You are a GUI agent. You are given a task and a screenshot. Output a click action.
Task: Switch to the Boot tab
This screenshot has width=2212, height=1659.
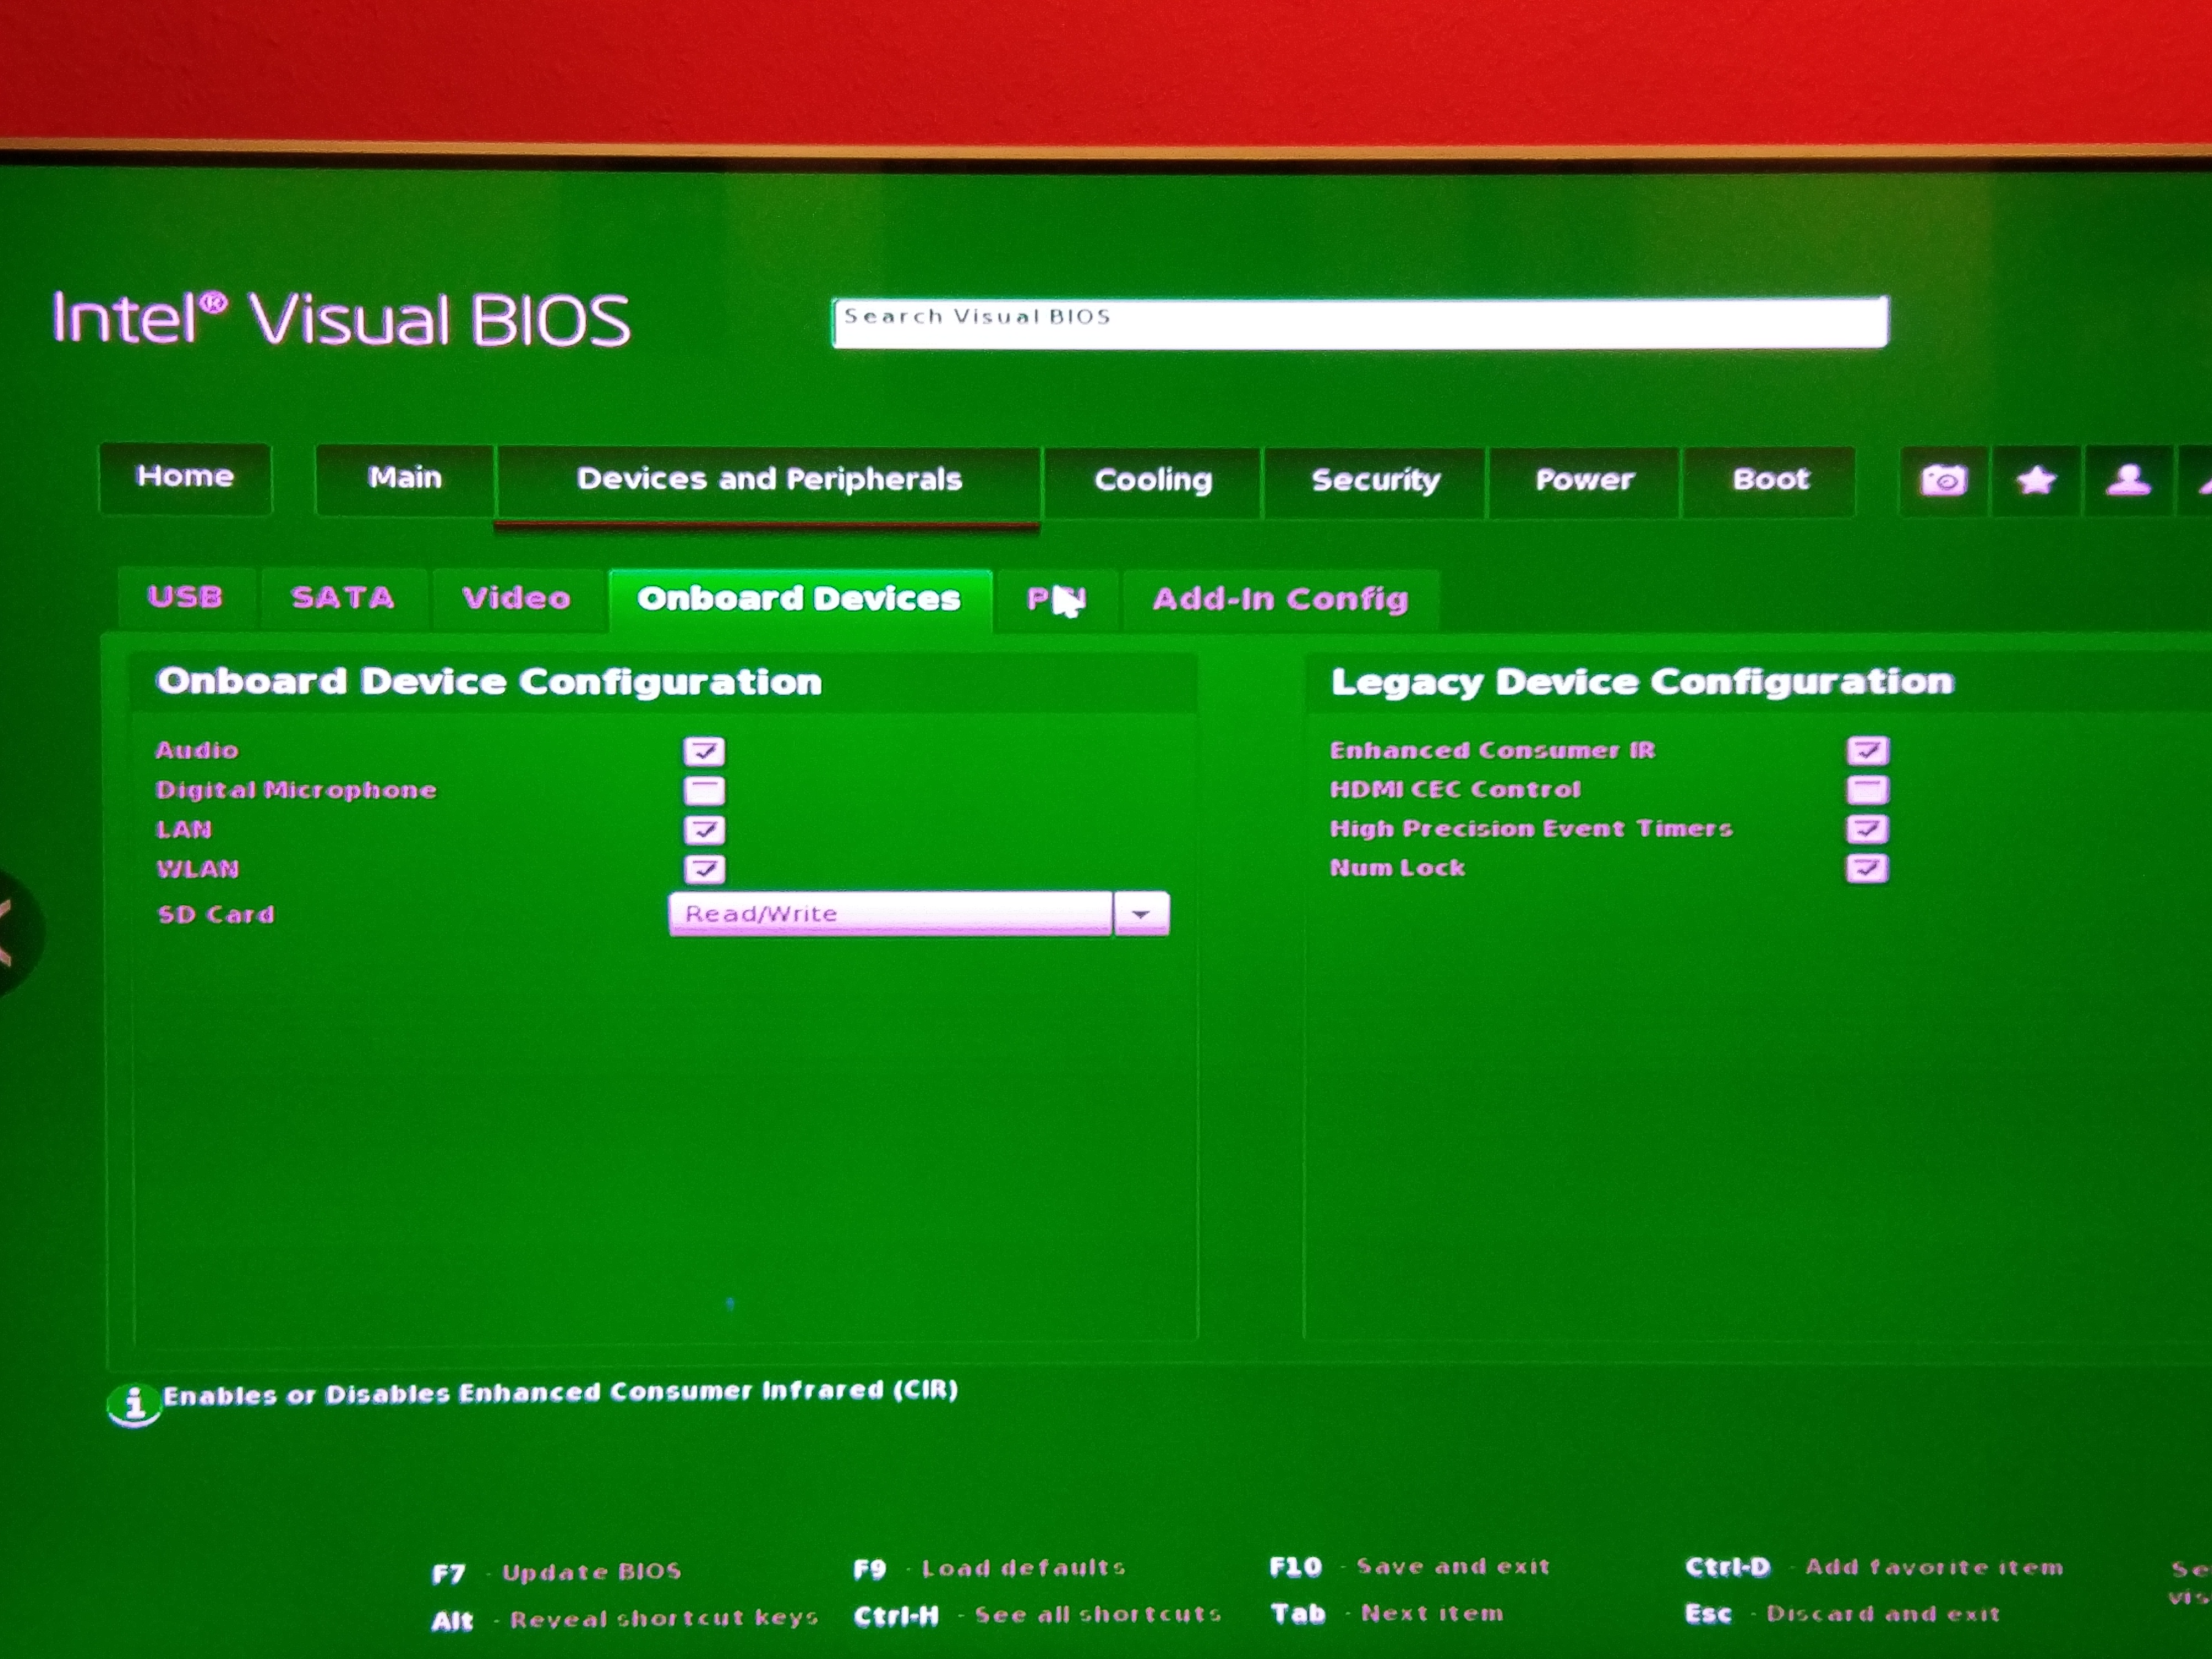coord(1770,481)
